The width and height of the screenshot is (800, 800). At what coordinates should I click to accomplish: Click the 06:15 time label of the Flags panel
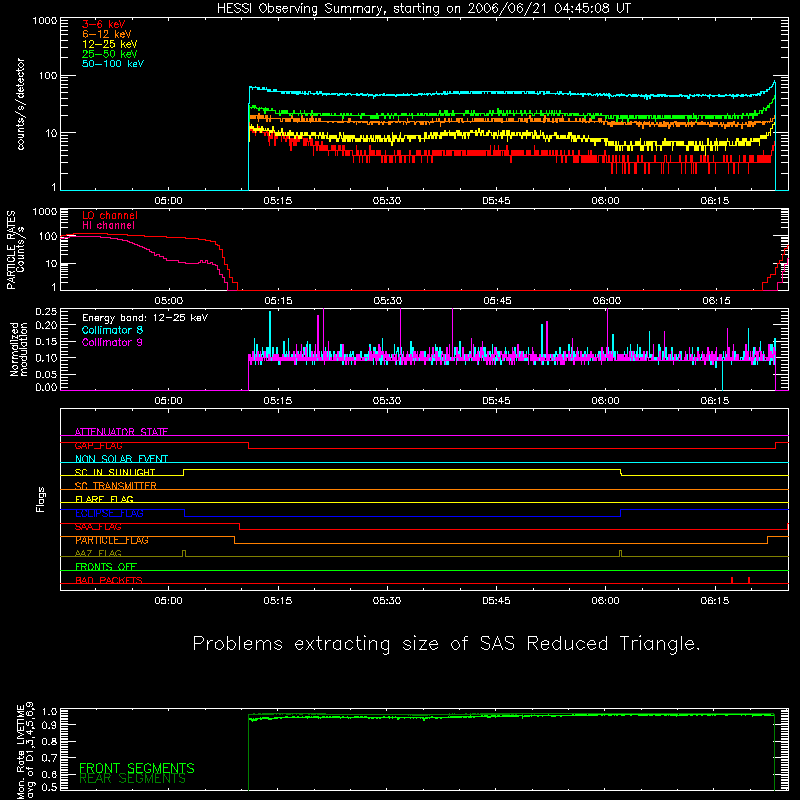coord(715,601)
